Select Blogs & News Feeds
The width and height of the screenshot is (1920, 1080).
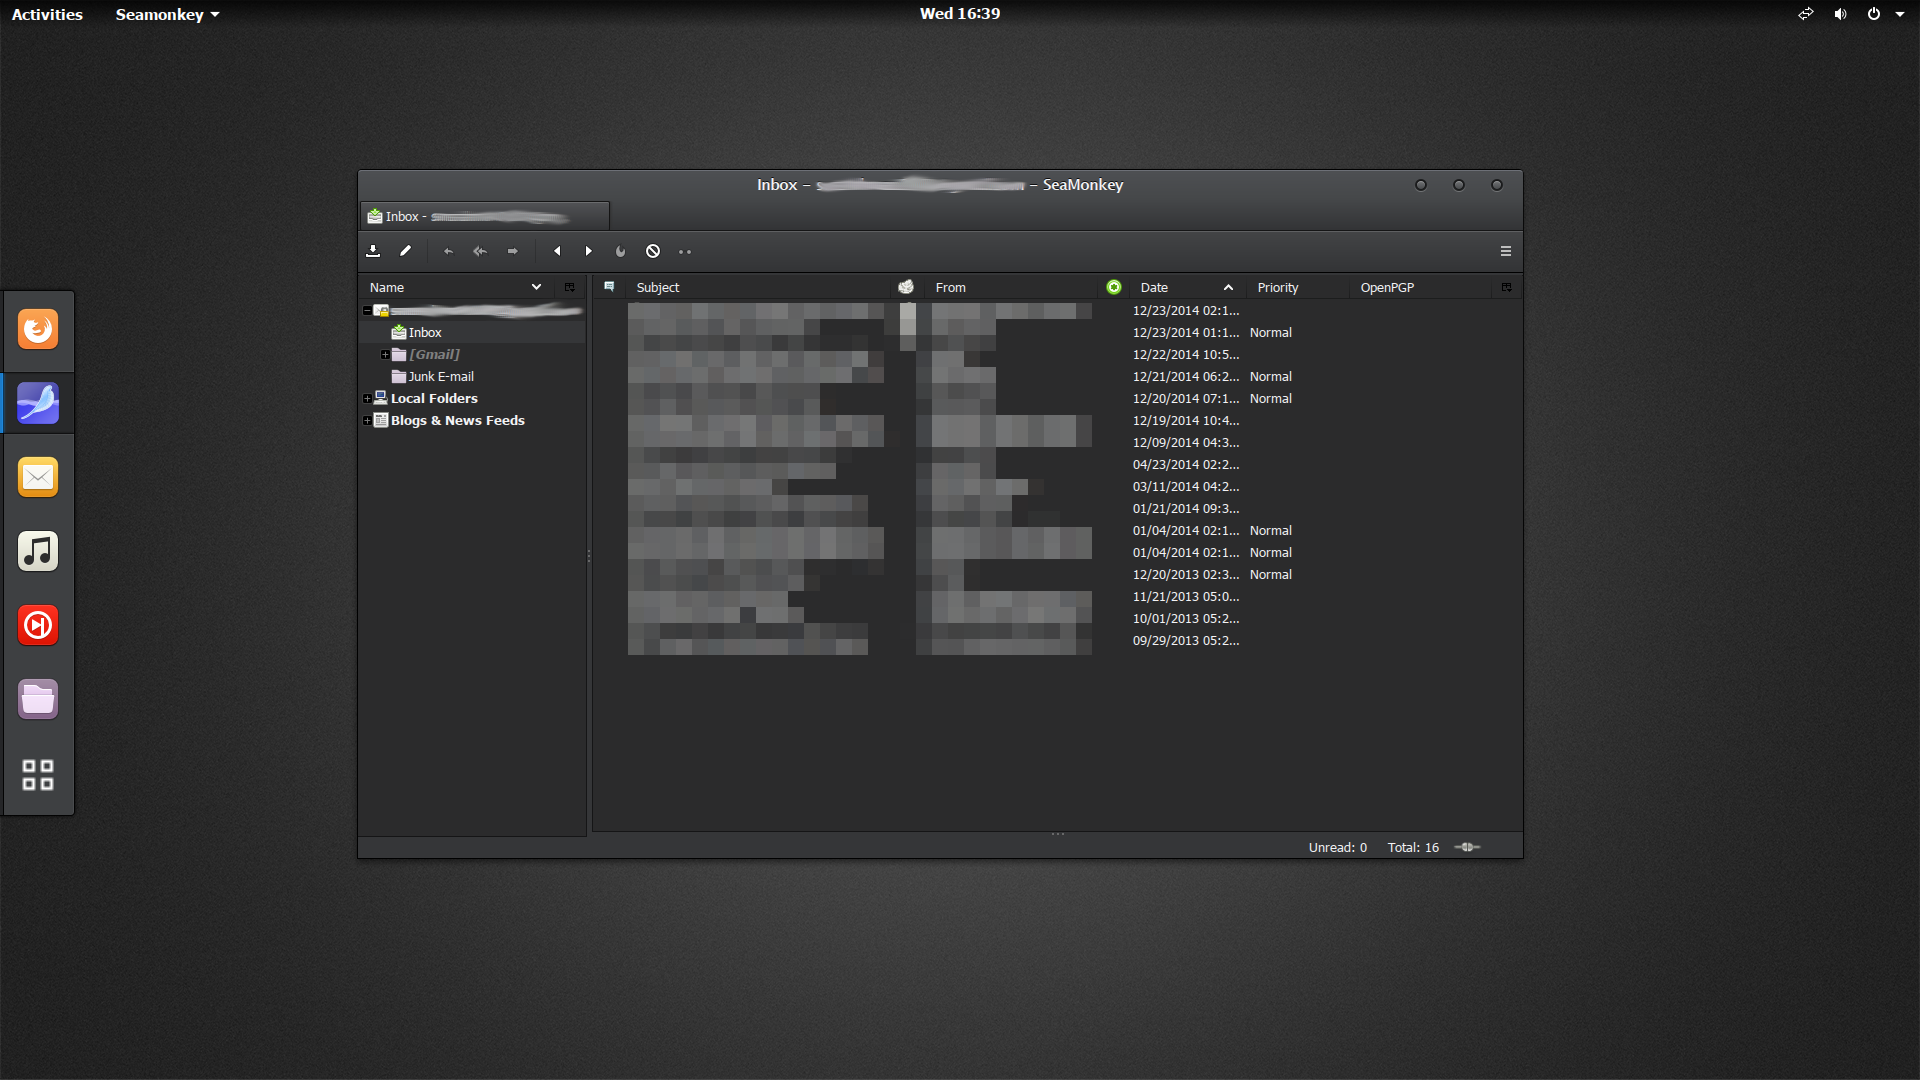pos(457,420)
